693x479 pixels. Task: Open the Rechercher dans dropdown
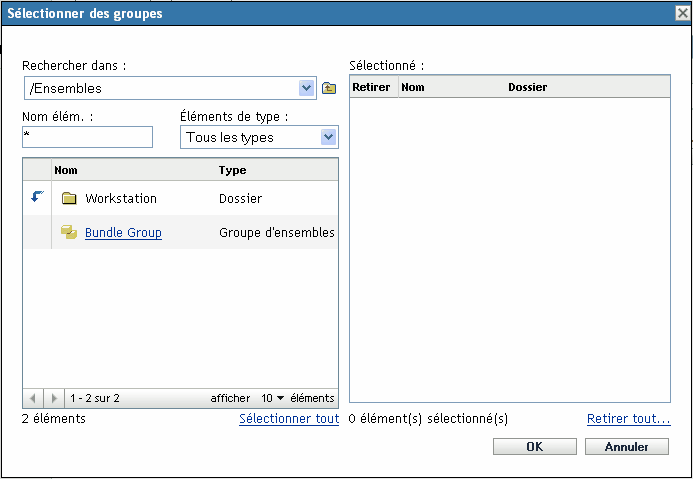coord(307,88)
